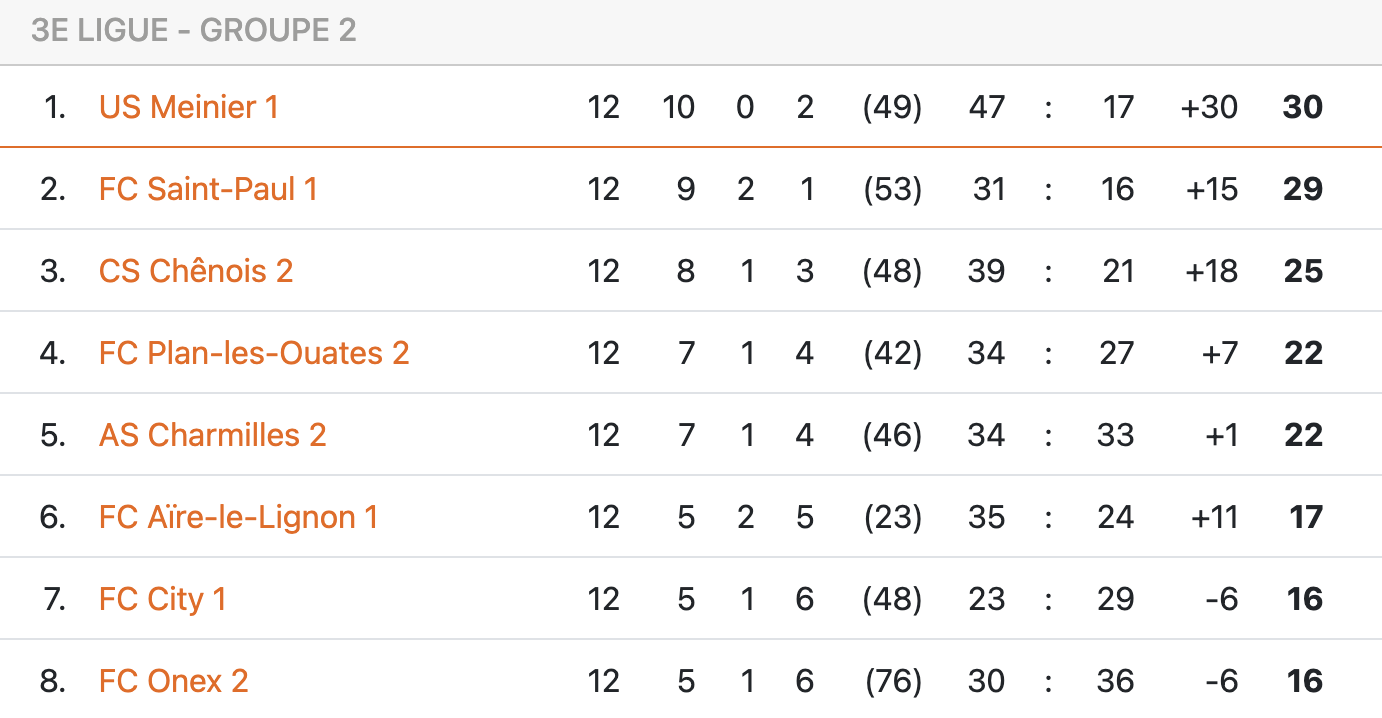Click the FC Plan-les-Ouates 2 team name

254,353
